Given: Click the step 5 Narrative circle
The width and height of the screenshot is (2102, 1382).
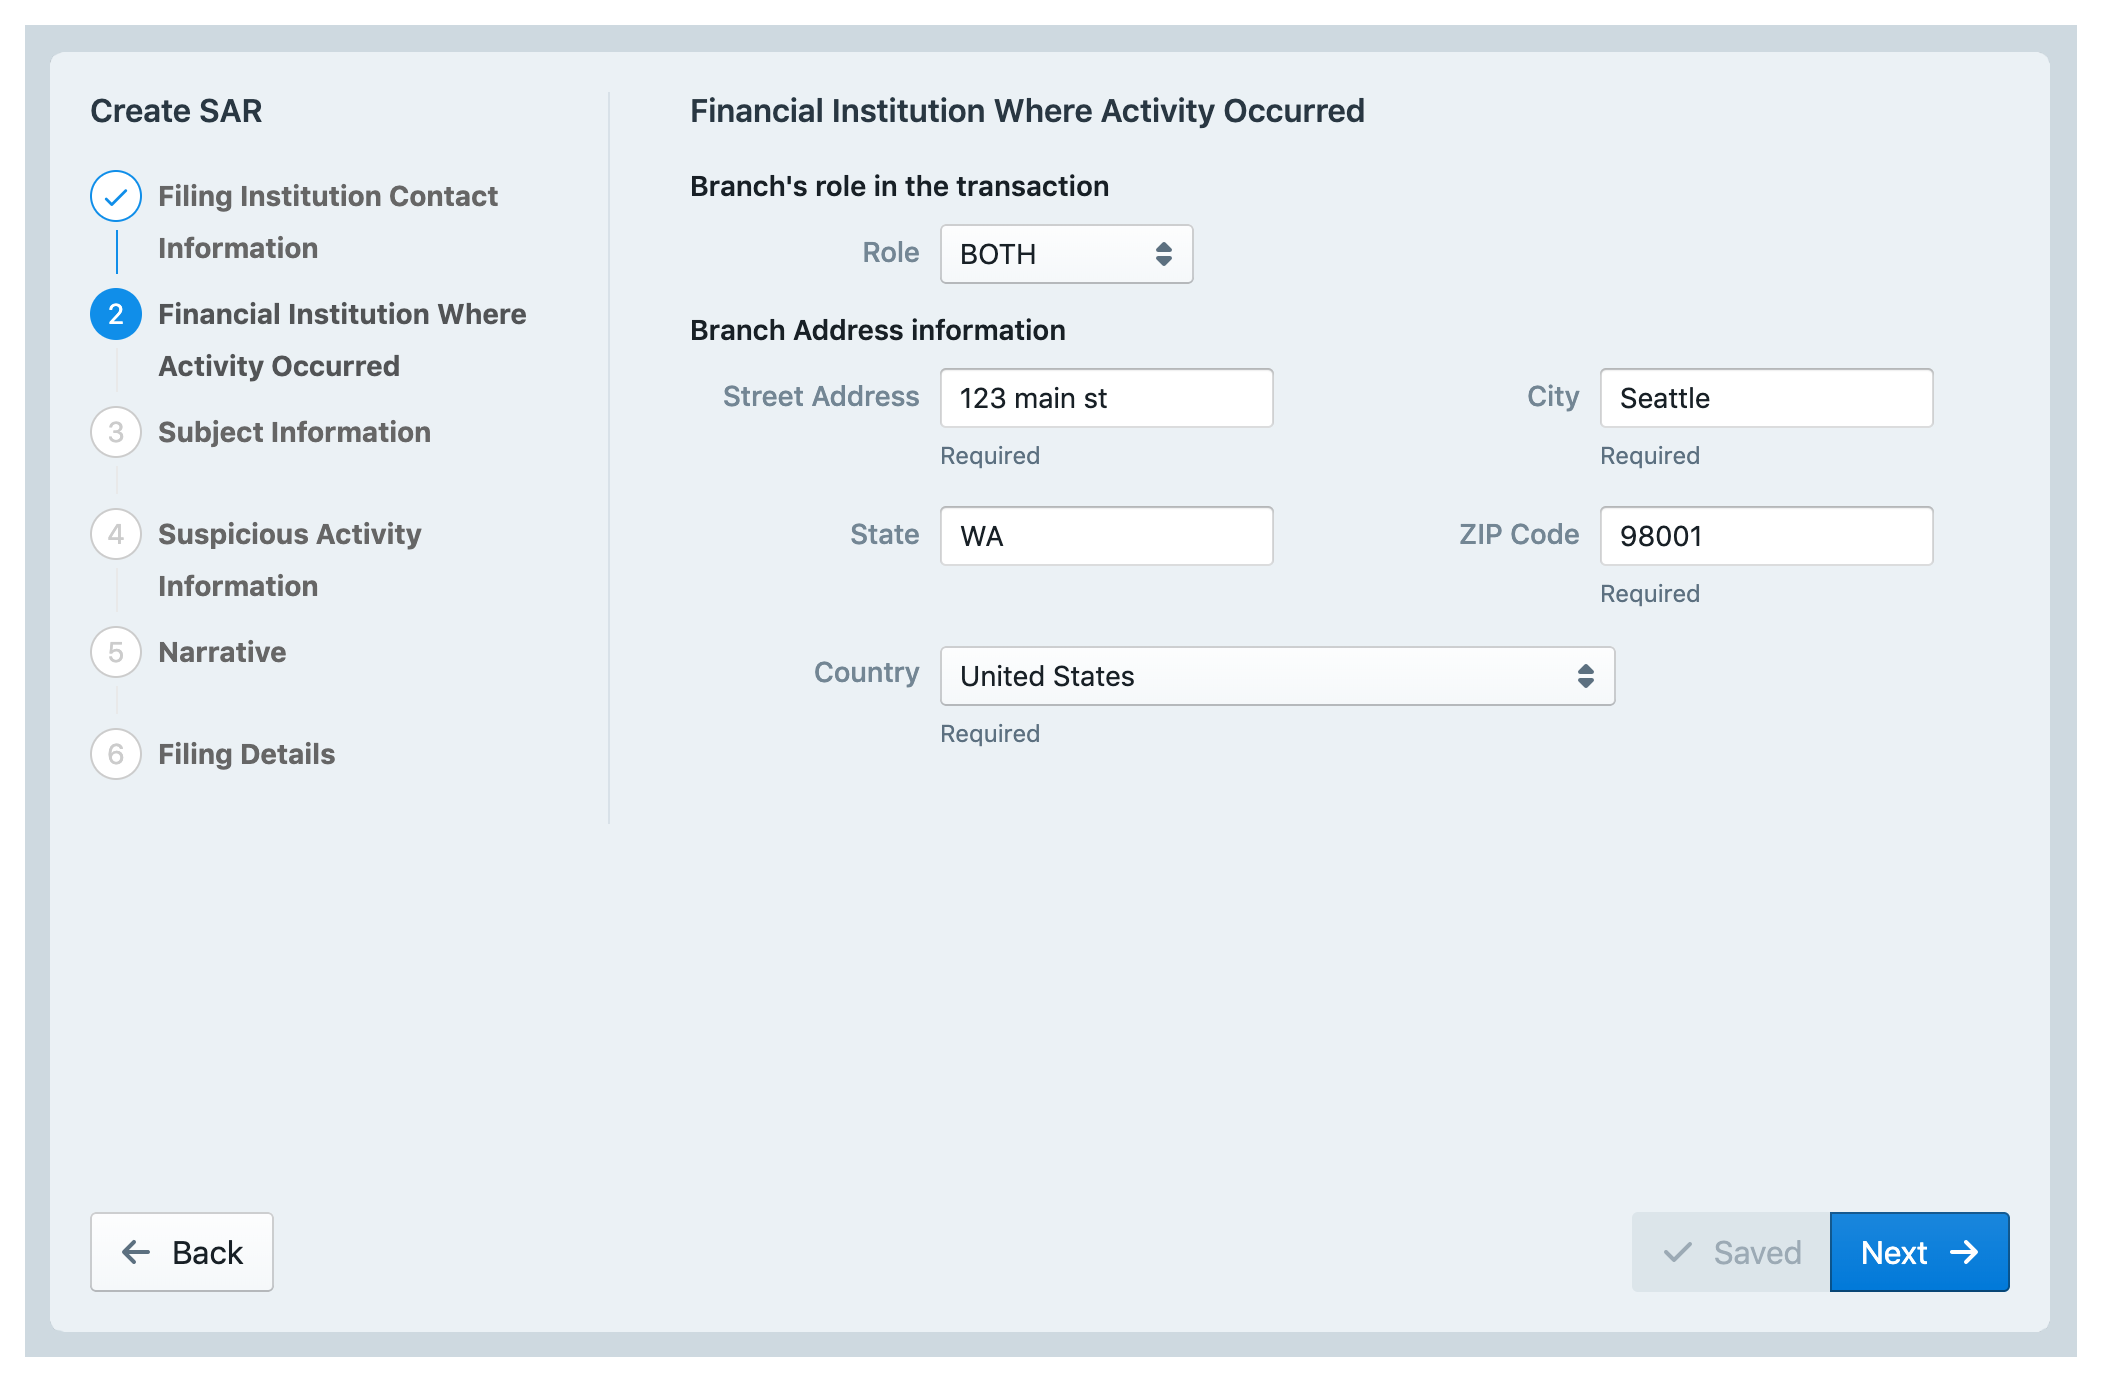Looking at the screenshot, I should pos(116,651).
